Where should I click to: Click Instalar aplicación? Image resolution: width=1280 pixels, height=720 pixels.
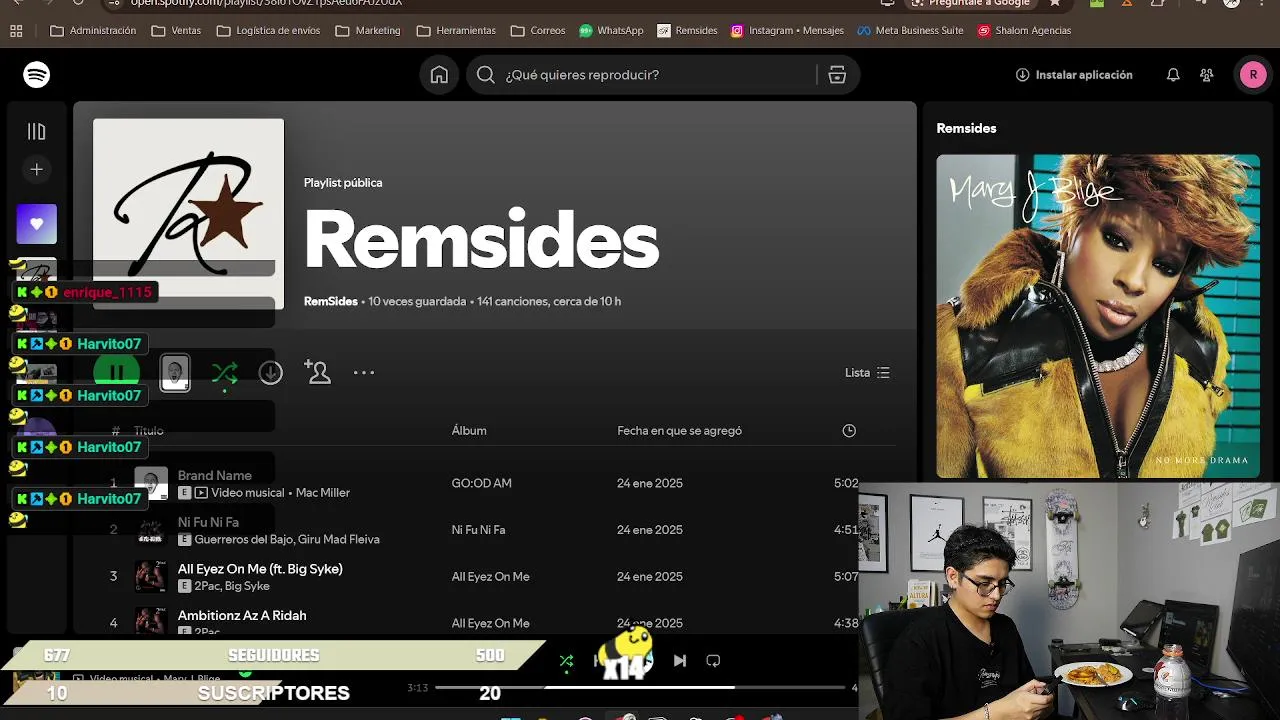tap(1074, 75)
